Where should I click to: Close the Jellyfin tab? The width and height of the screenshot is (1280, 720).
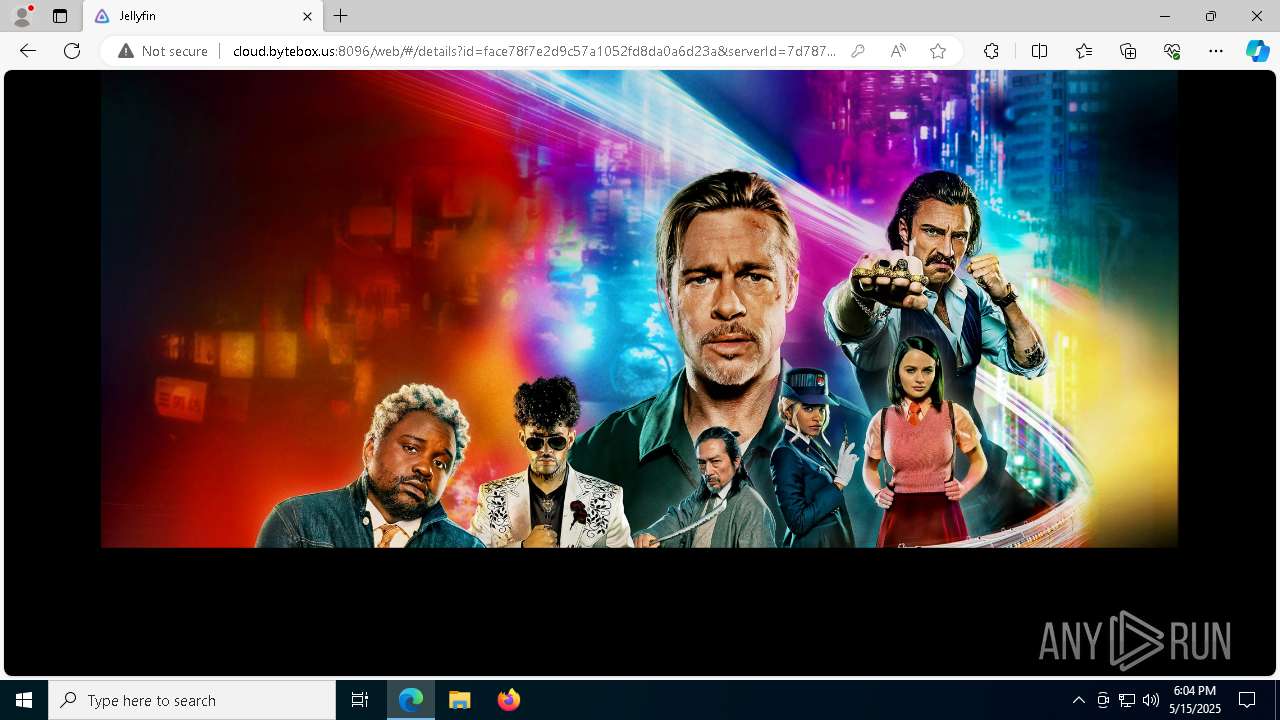point(307,16)
